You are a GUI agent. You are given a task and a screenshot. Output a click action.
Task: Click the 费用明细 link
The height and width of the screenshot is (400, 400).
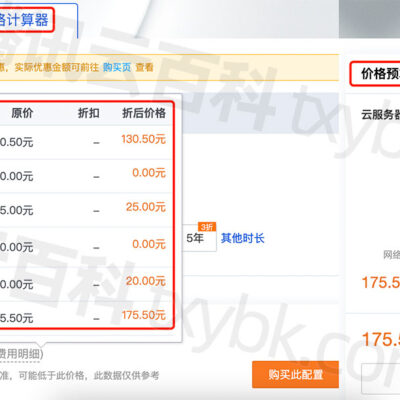(21, 354)
